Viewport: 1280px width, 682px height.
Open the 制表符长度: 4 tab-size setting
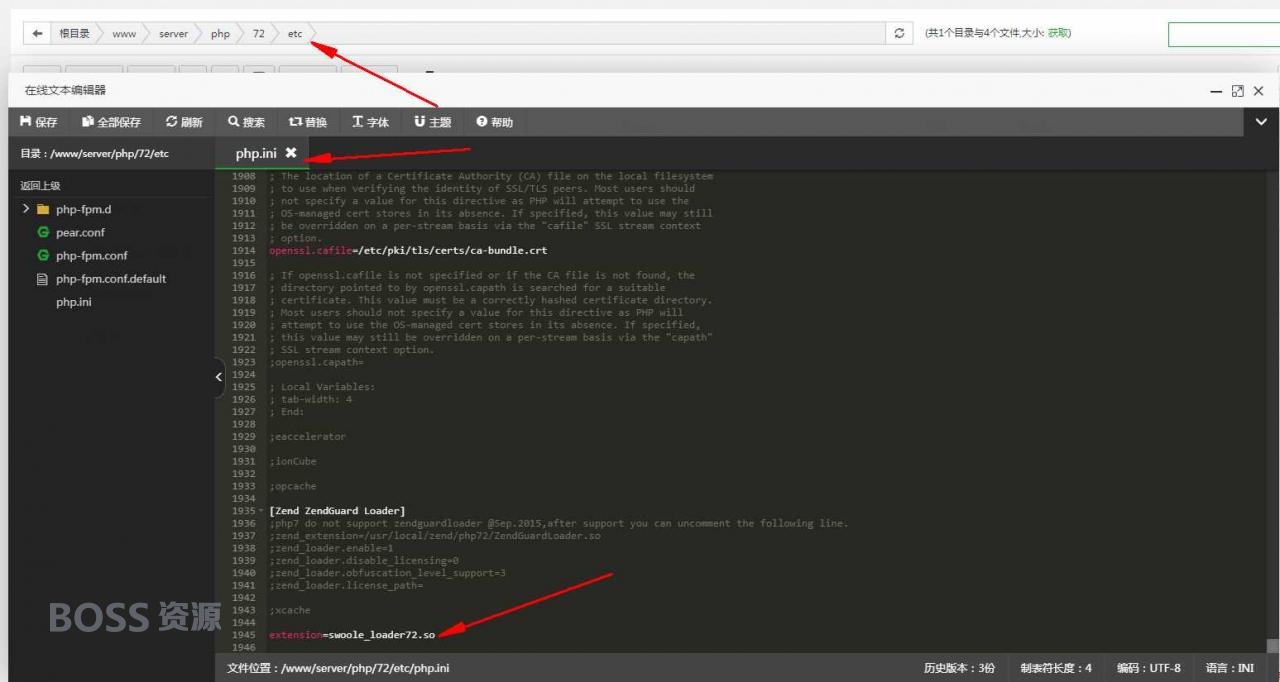[x=1056, y=668]
